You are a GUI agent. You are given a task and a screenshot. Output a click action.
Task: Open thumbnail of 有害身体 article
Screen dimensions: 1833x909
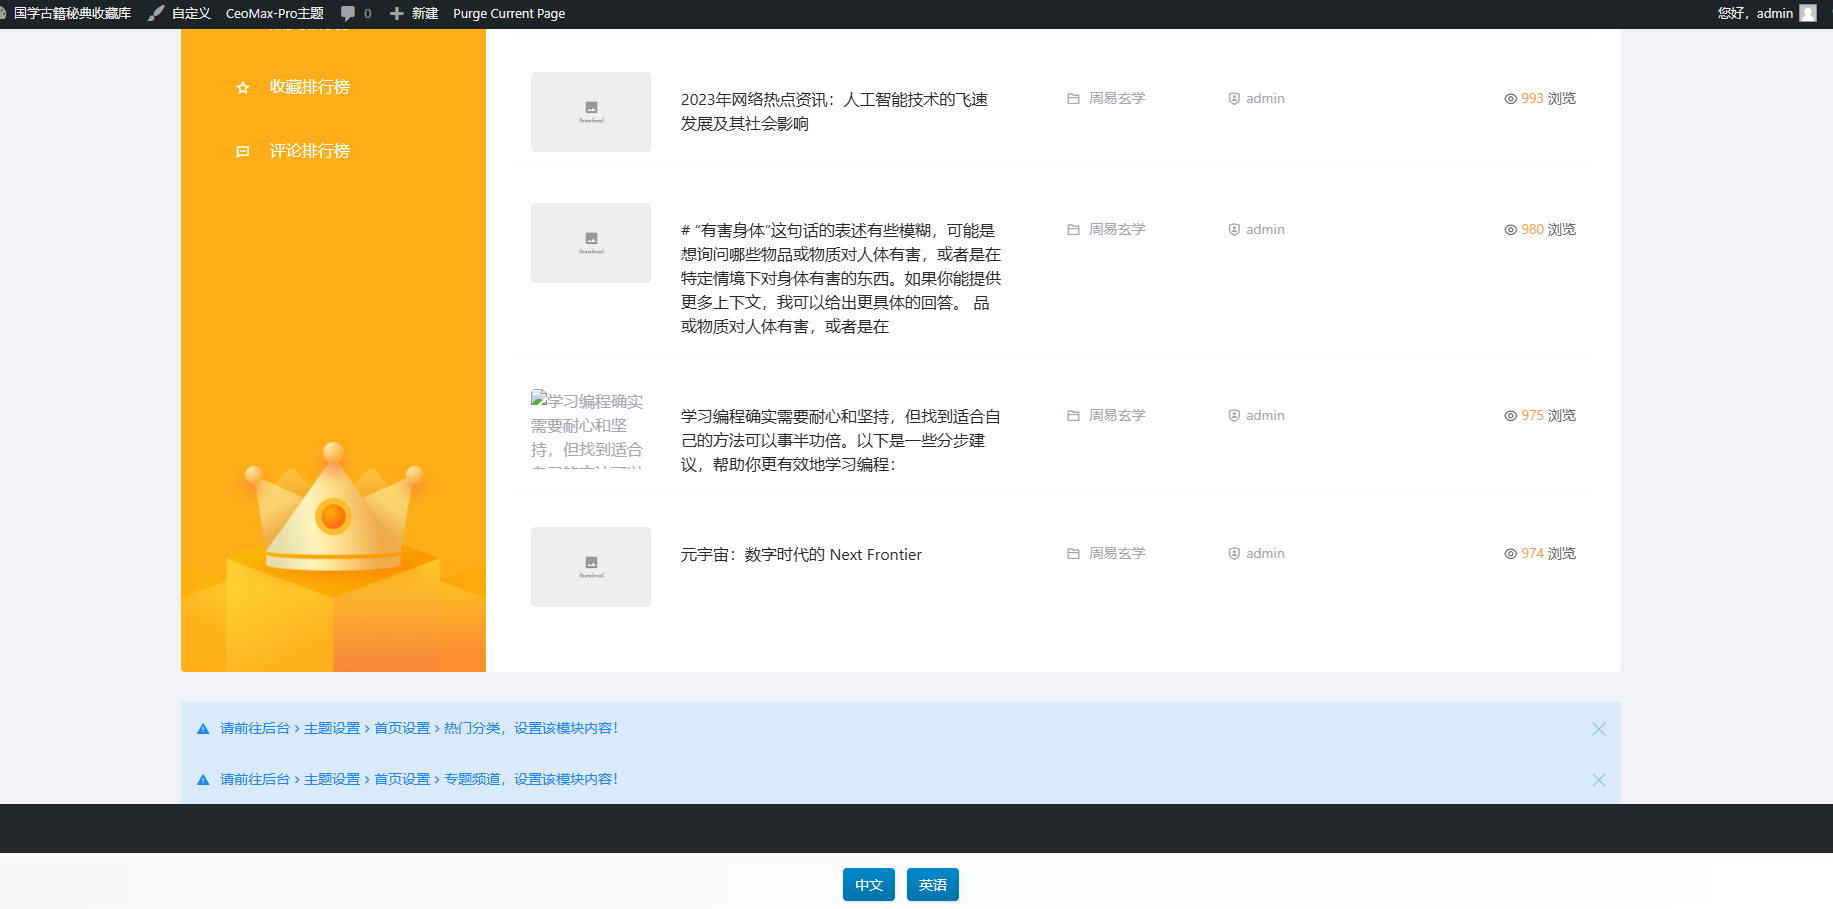pos(591,243)
